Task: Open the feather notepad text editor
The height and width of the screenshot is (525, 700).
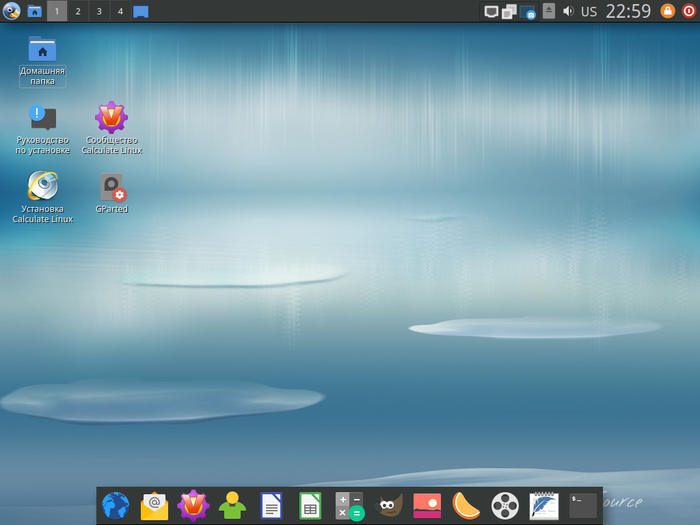Action: (544, 506)
